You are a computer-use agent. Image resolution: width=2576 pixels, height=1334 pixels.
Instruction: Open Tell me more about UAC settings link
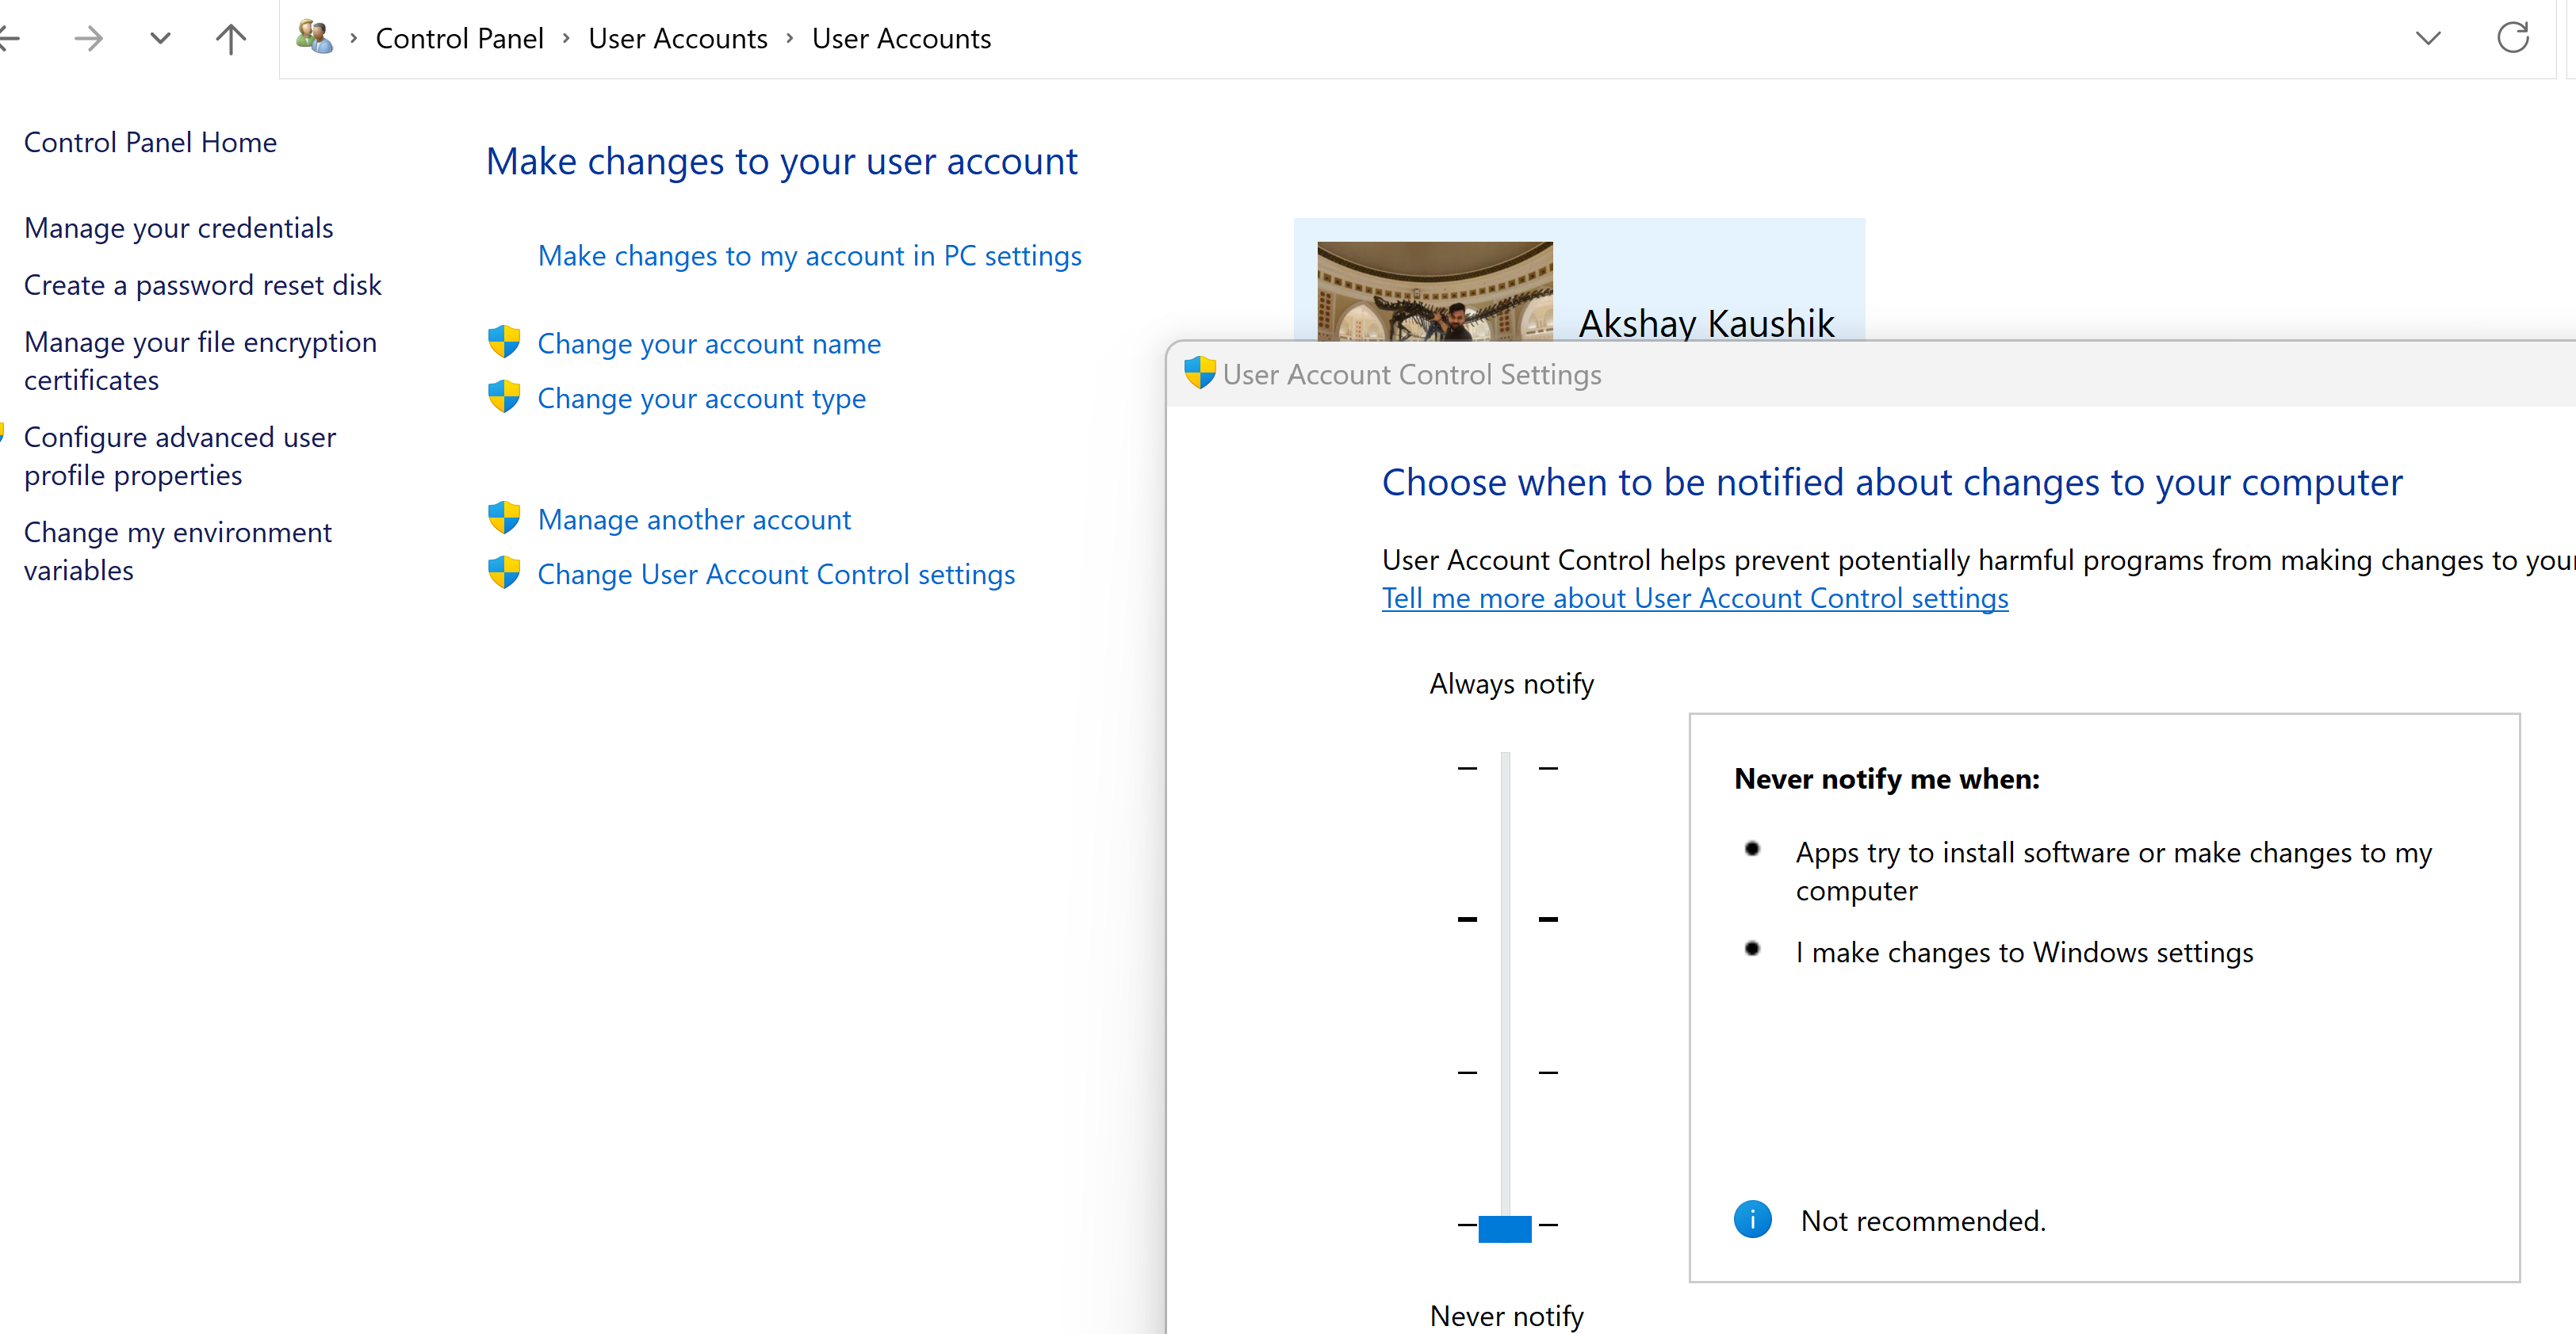pos(1695,598)
